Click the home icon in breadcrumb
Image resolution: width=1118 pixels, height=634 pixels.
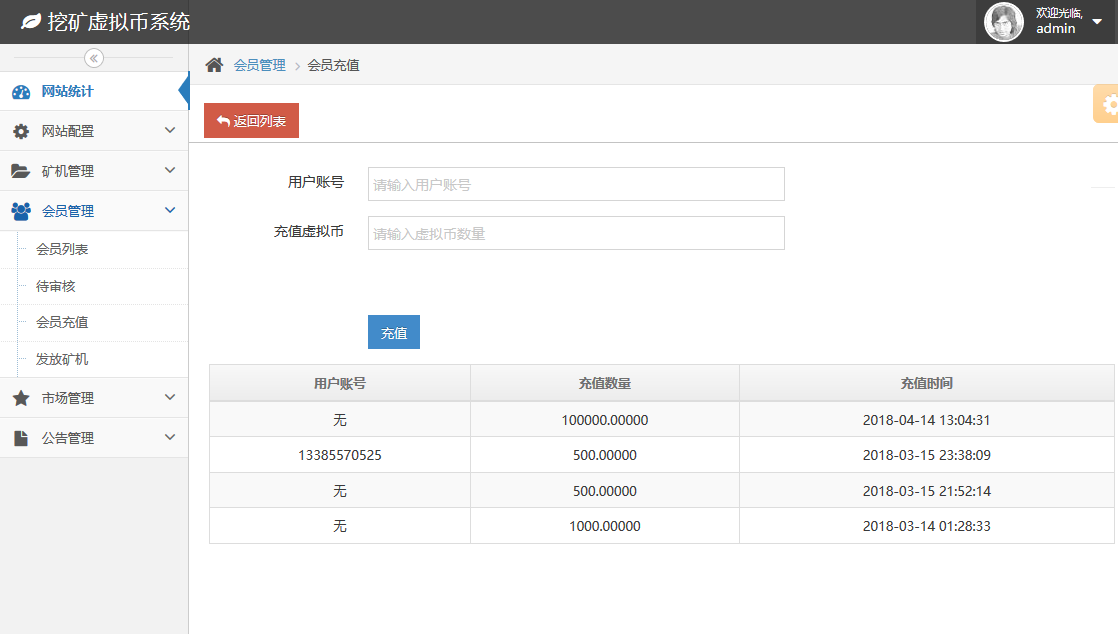[x=214, y=65]
